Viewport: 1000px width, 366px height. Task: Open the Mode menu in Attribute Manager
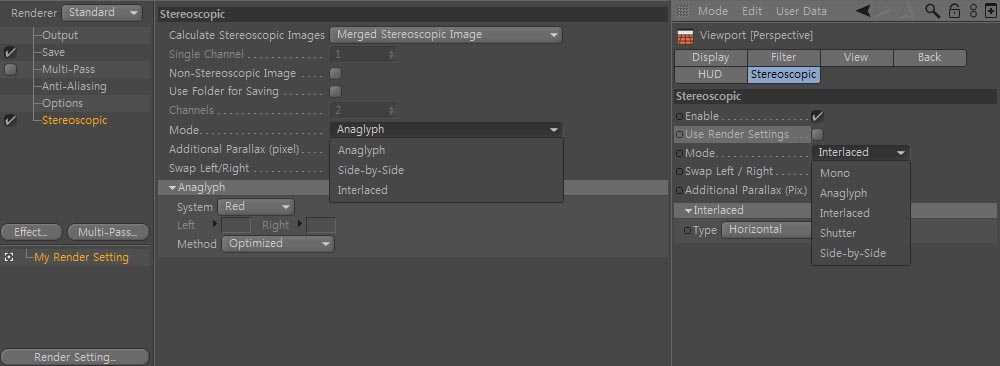click(x=712, y=11)
